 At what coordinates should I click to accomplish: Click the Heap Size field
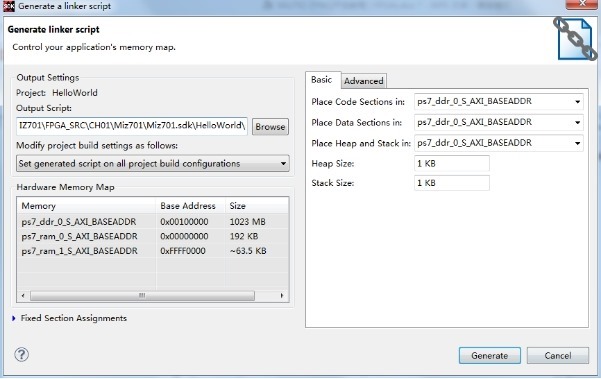(x=452, y=164)
